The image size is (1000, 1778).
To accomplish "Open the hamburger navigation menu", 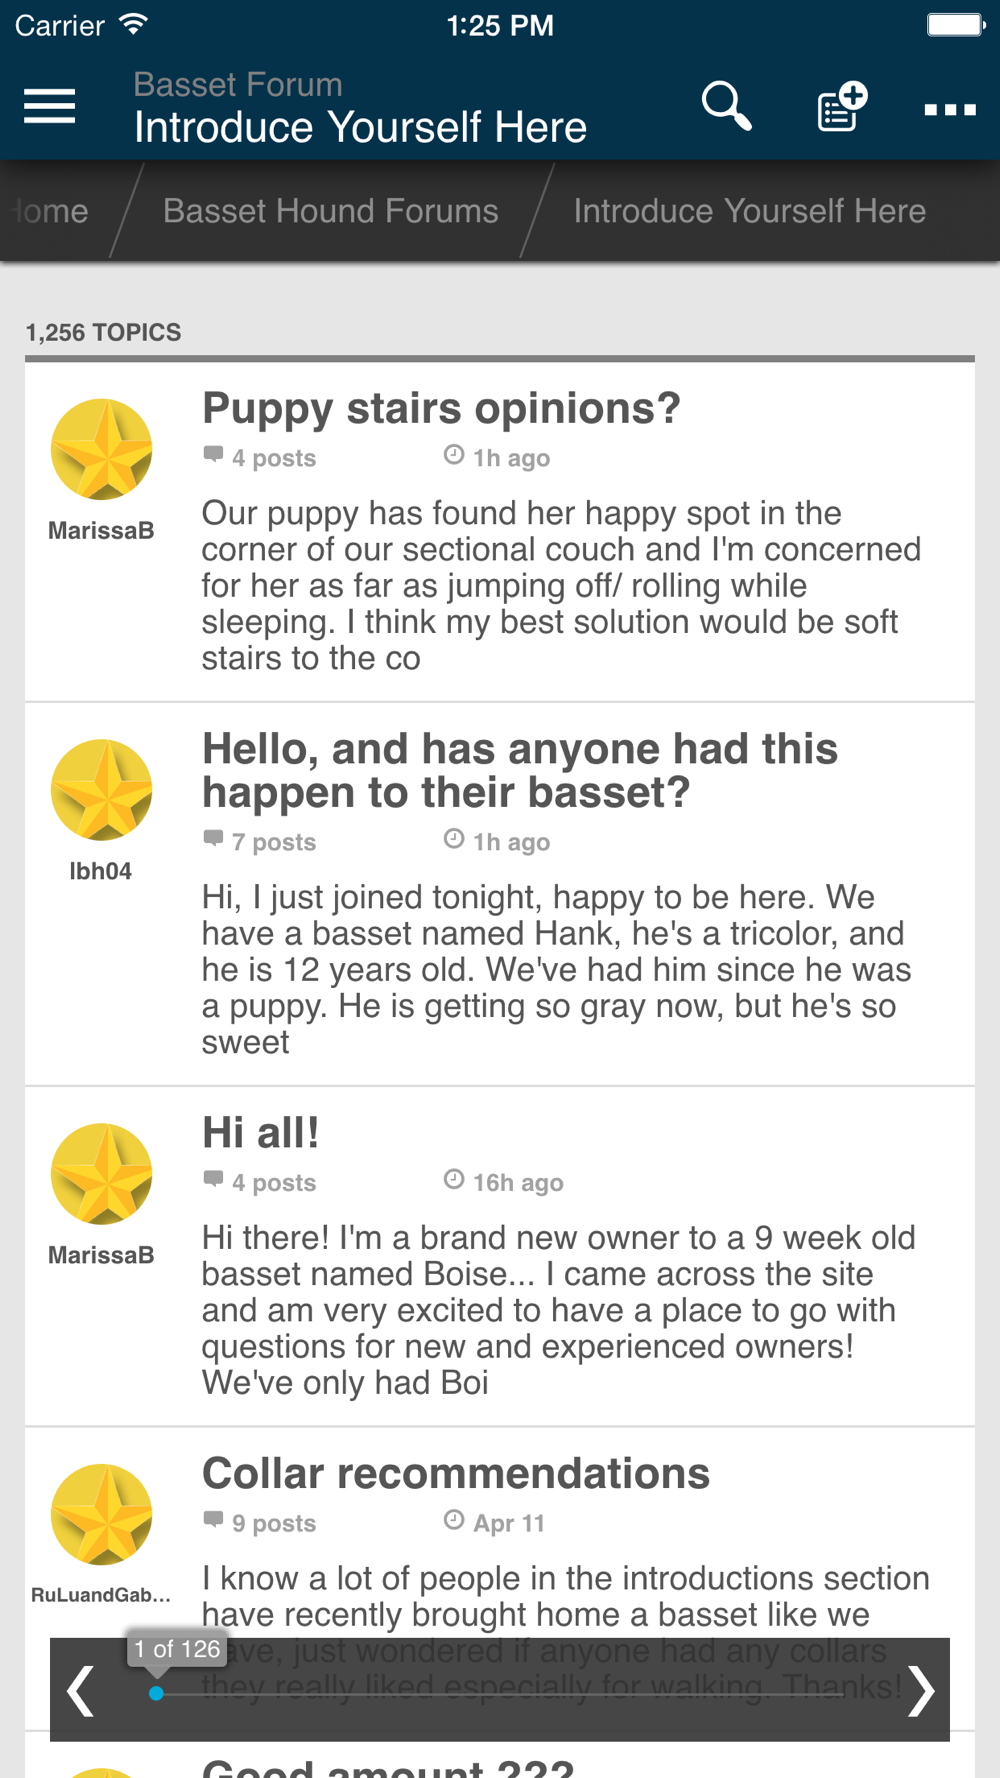I will [x=49, y=106].
